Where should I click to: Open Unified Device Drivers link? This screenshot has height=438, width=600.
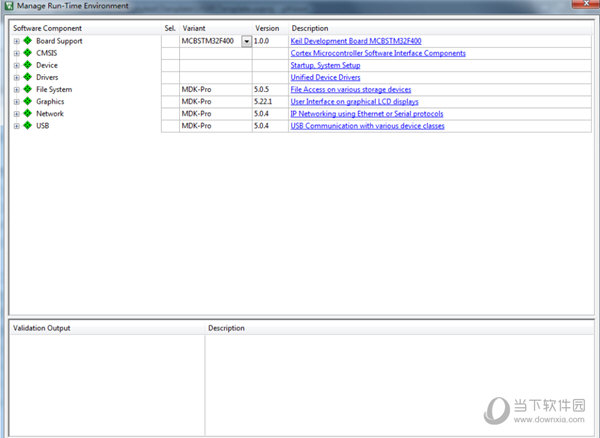[325, 77]
